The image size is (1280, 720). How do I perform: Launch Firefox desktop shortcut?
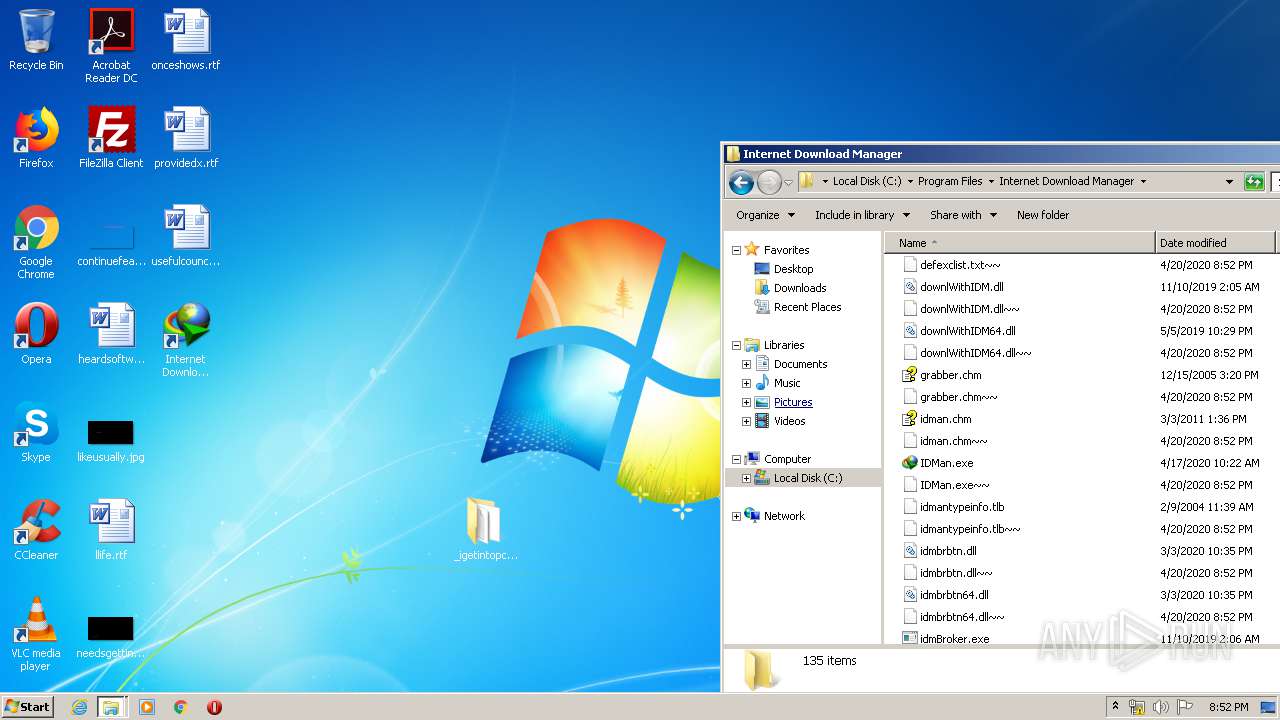tap(36, 138)
